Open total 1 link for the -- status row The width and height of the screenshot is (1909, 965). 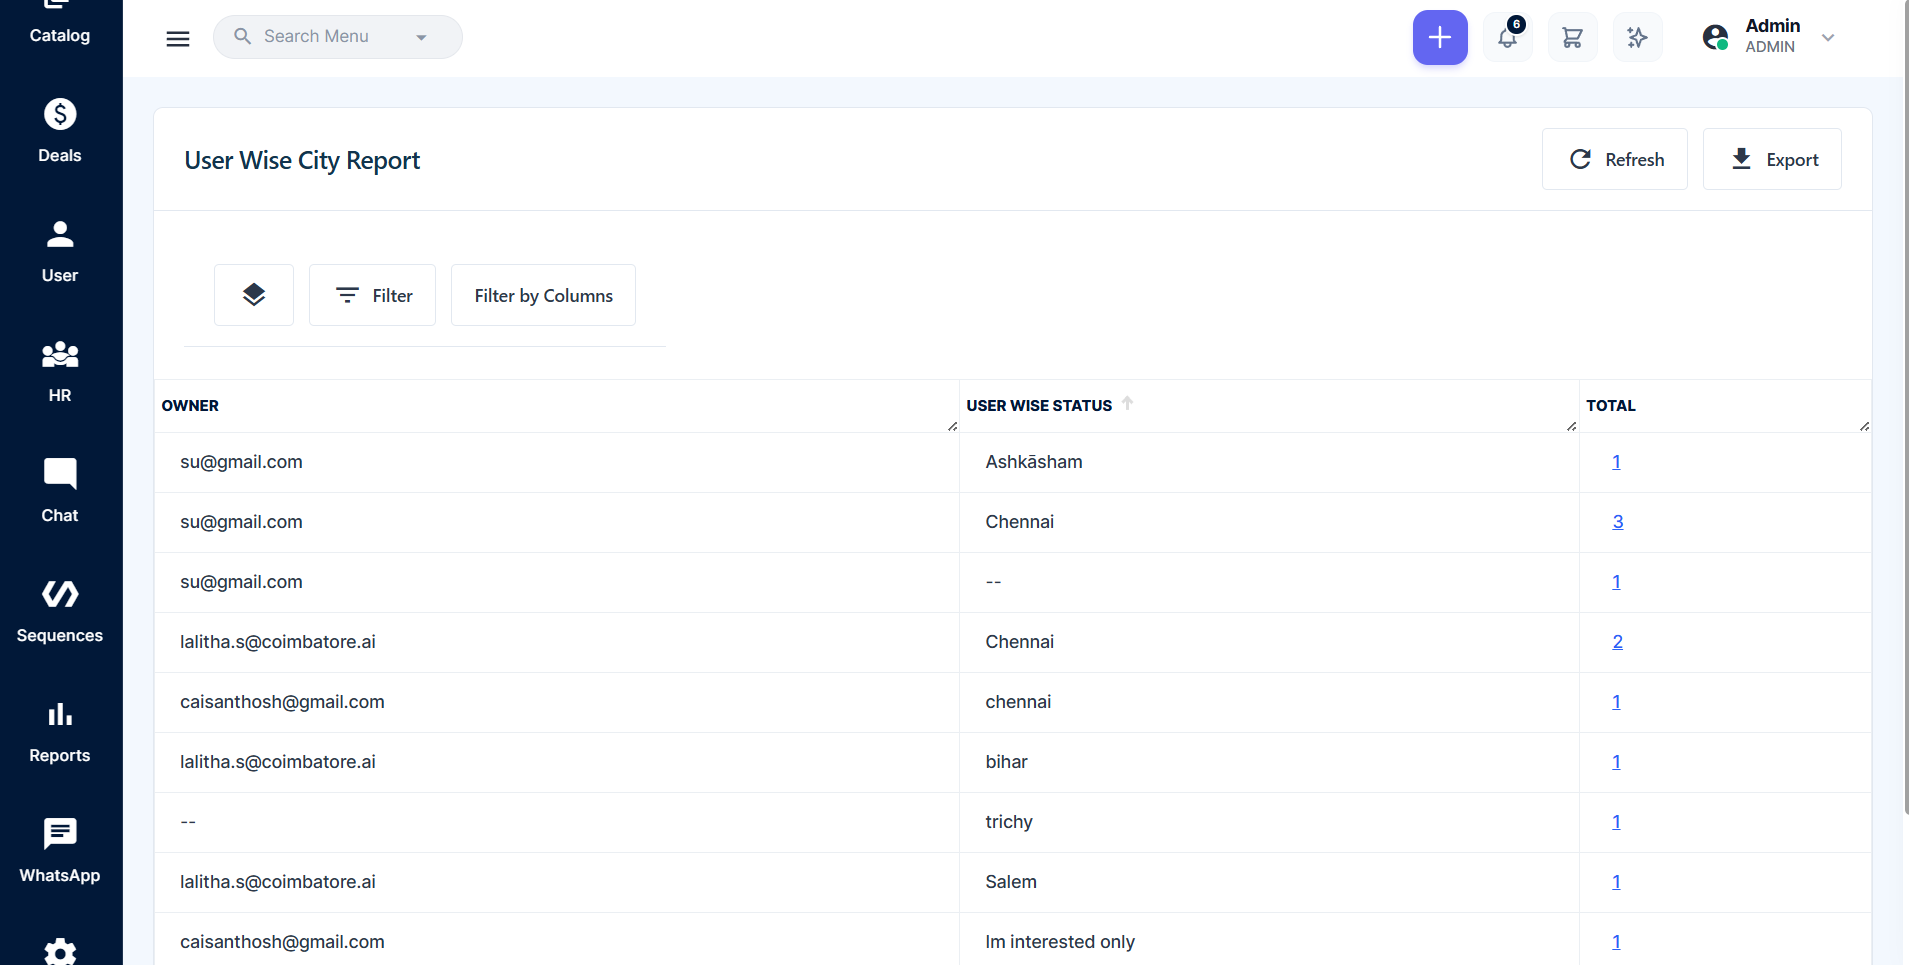(x=1616, y=582)
